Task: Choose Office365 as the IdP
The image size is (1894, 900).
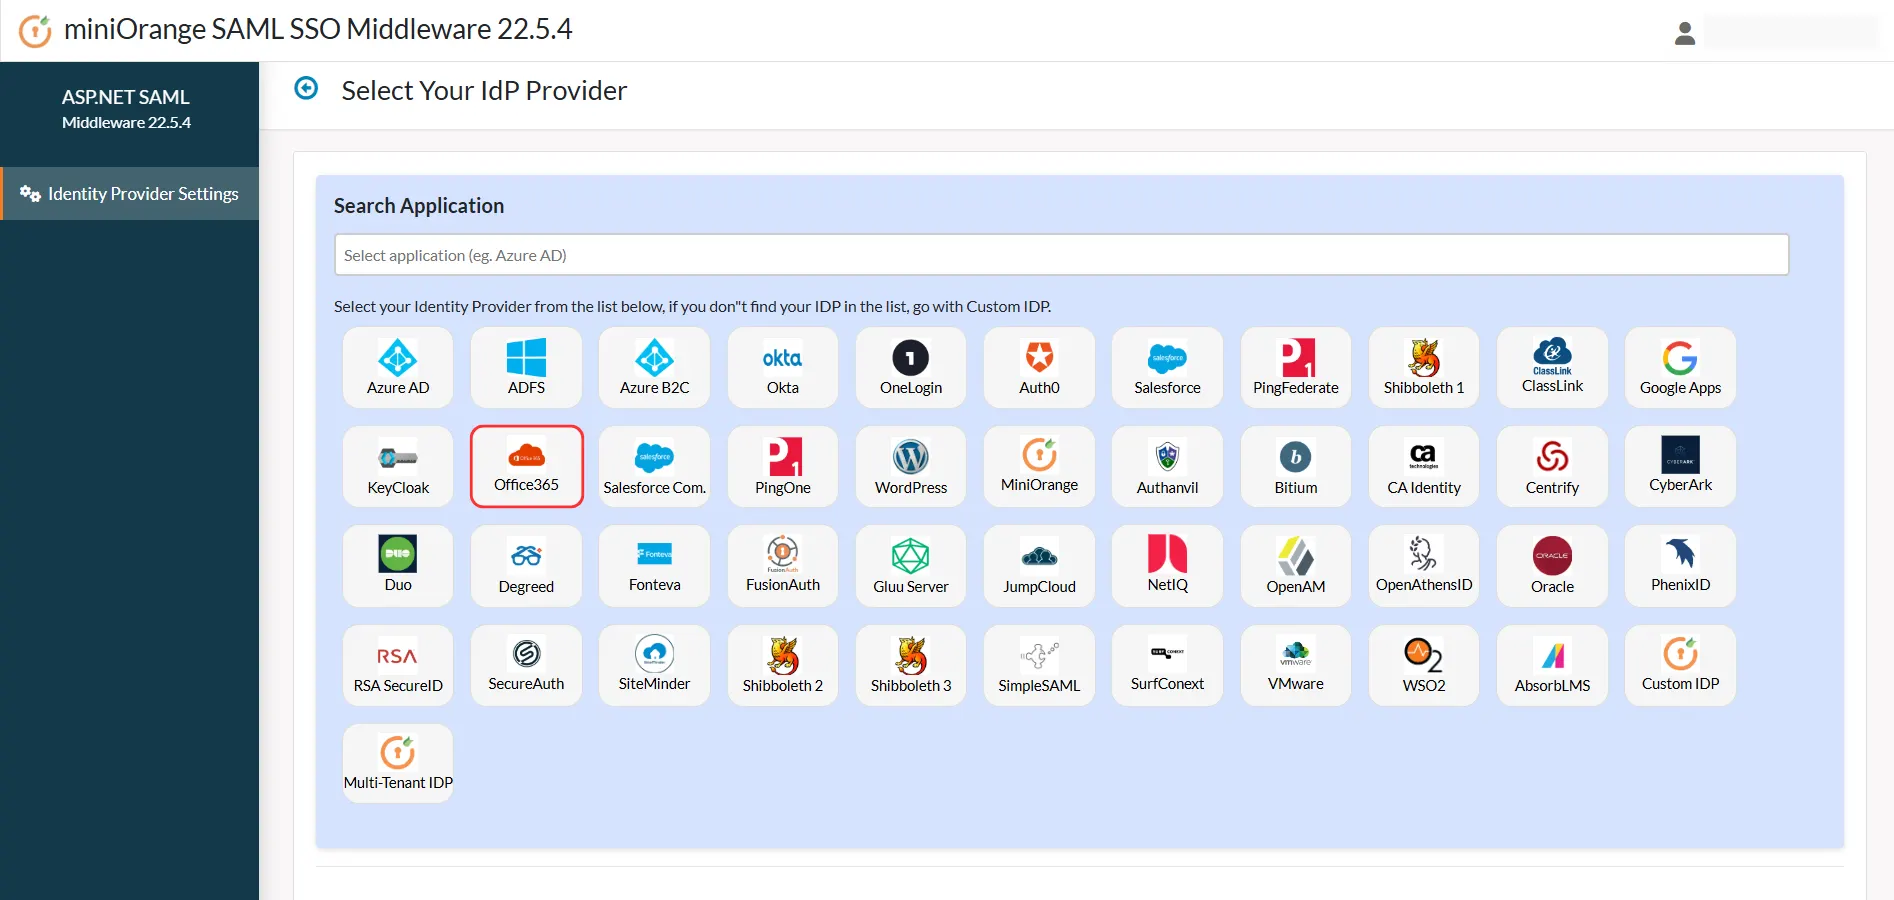Action: pyautogui.click(x=526, y=467)
